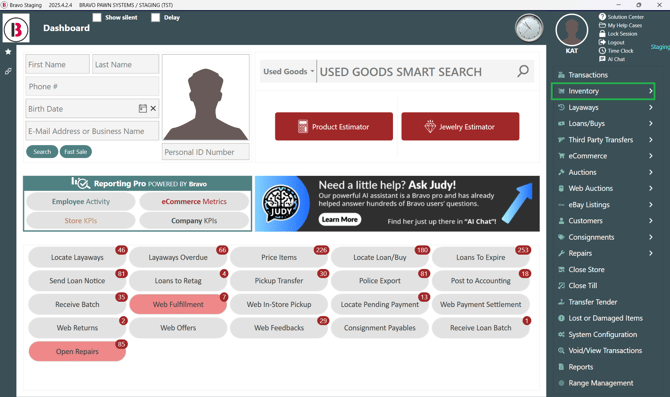Focus the First Name field
The image size is (670, 397).
click(58, 65)
